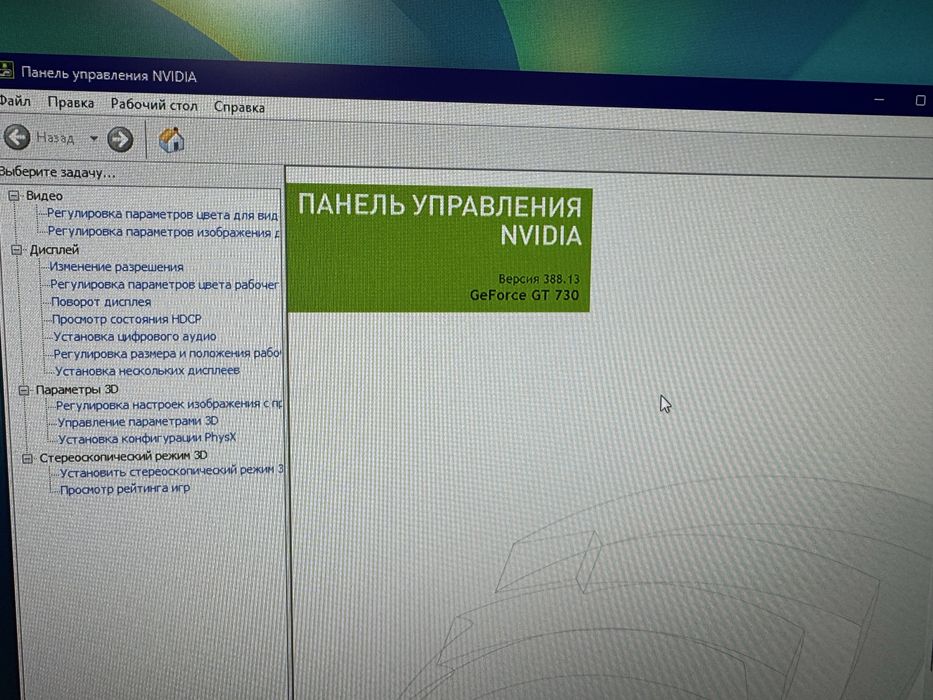The width and height of the screenshot is (933, 700).
Task: Open the Правка menu
Action: (71, 102)
